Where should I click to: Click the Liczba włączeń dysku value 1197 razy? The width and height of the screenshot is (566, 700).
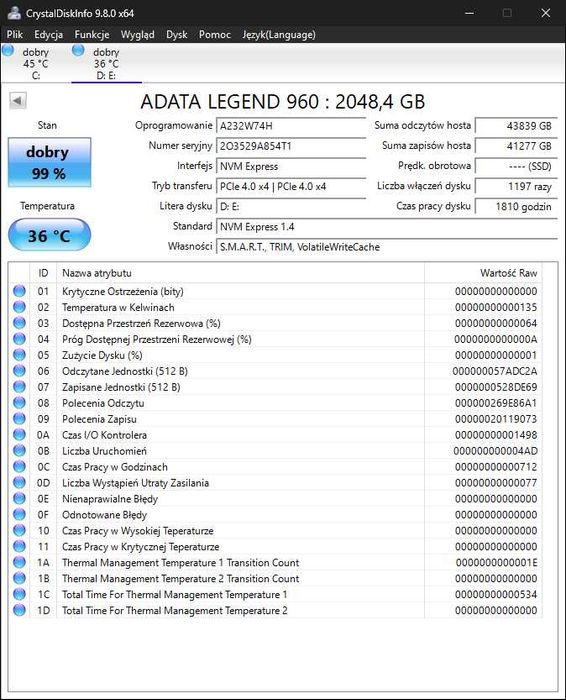pos(516,186)
